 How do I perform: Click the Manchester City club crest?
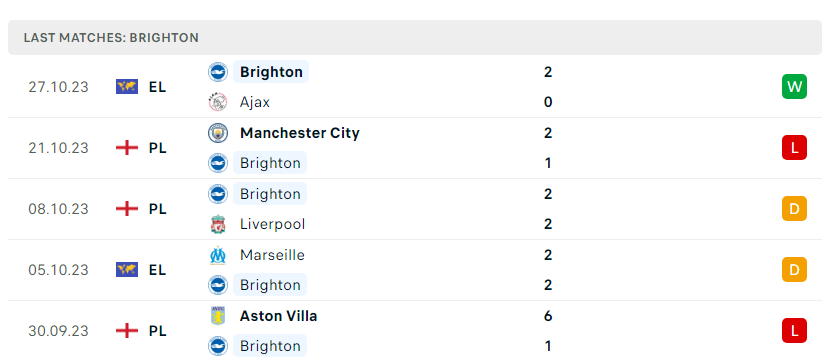point(218,133)
